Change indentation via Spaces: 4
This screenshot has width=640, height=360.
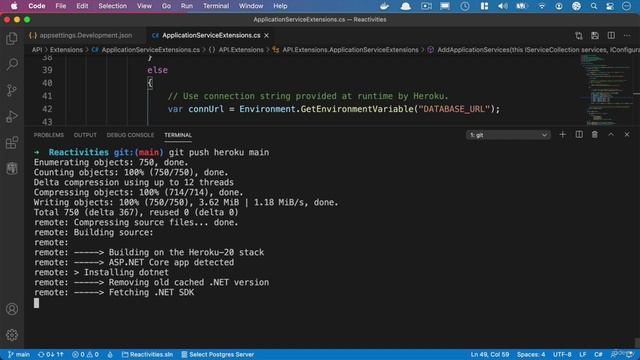click(x=531, y=354)
